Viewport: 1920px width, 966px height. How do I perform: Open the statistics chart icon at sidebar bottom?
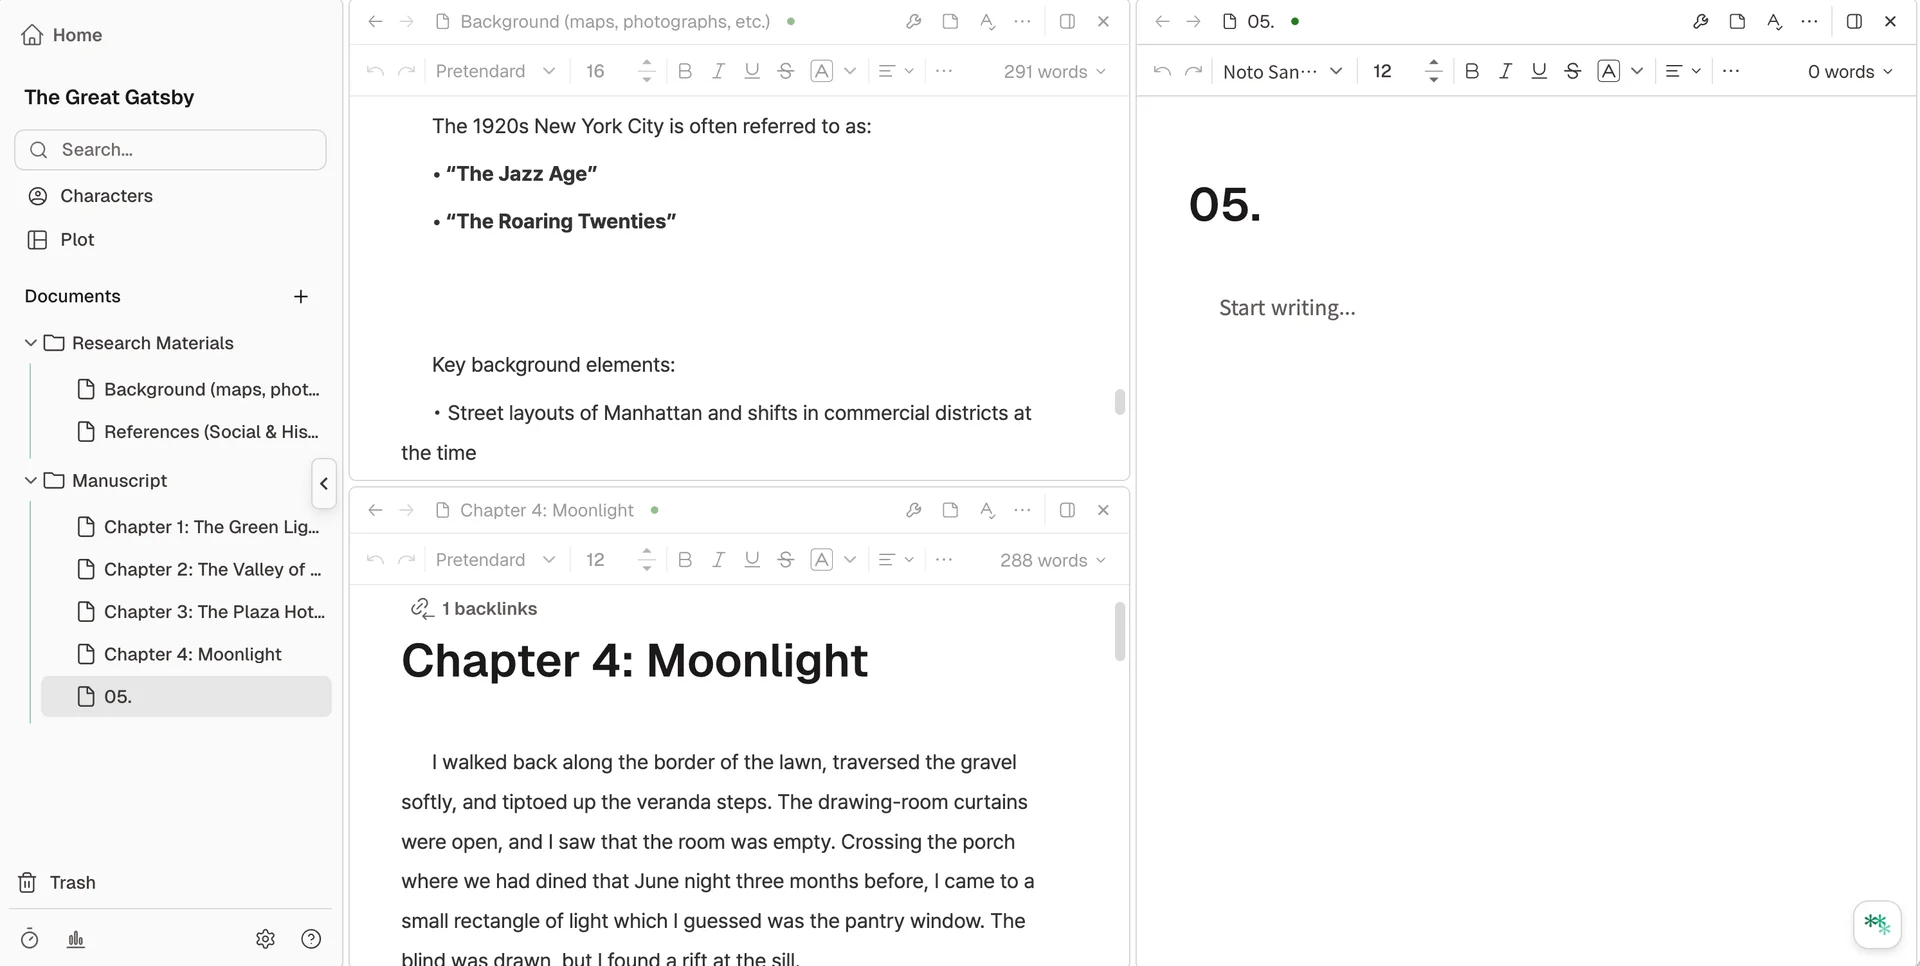click(76, 939)
